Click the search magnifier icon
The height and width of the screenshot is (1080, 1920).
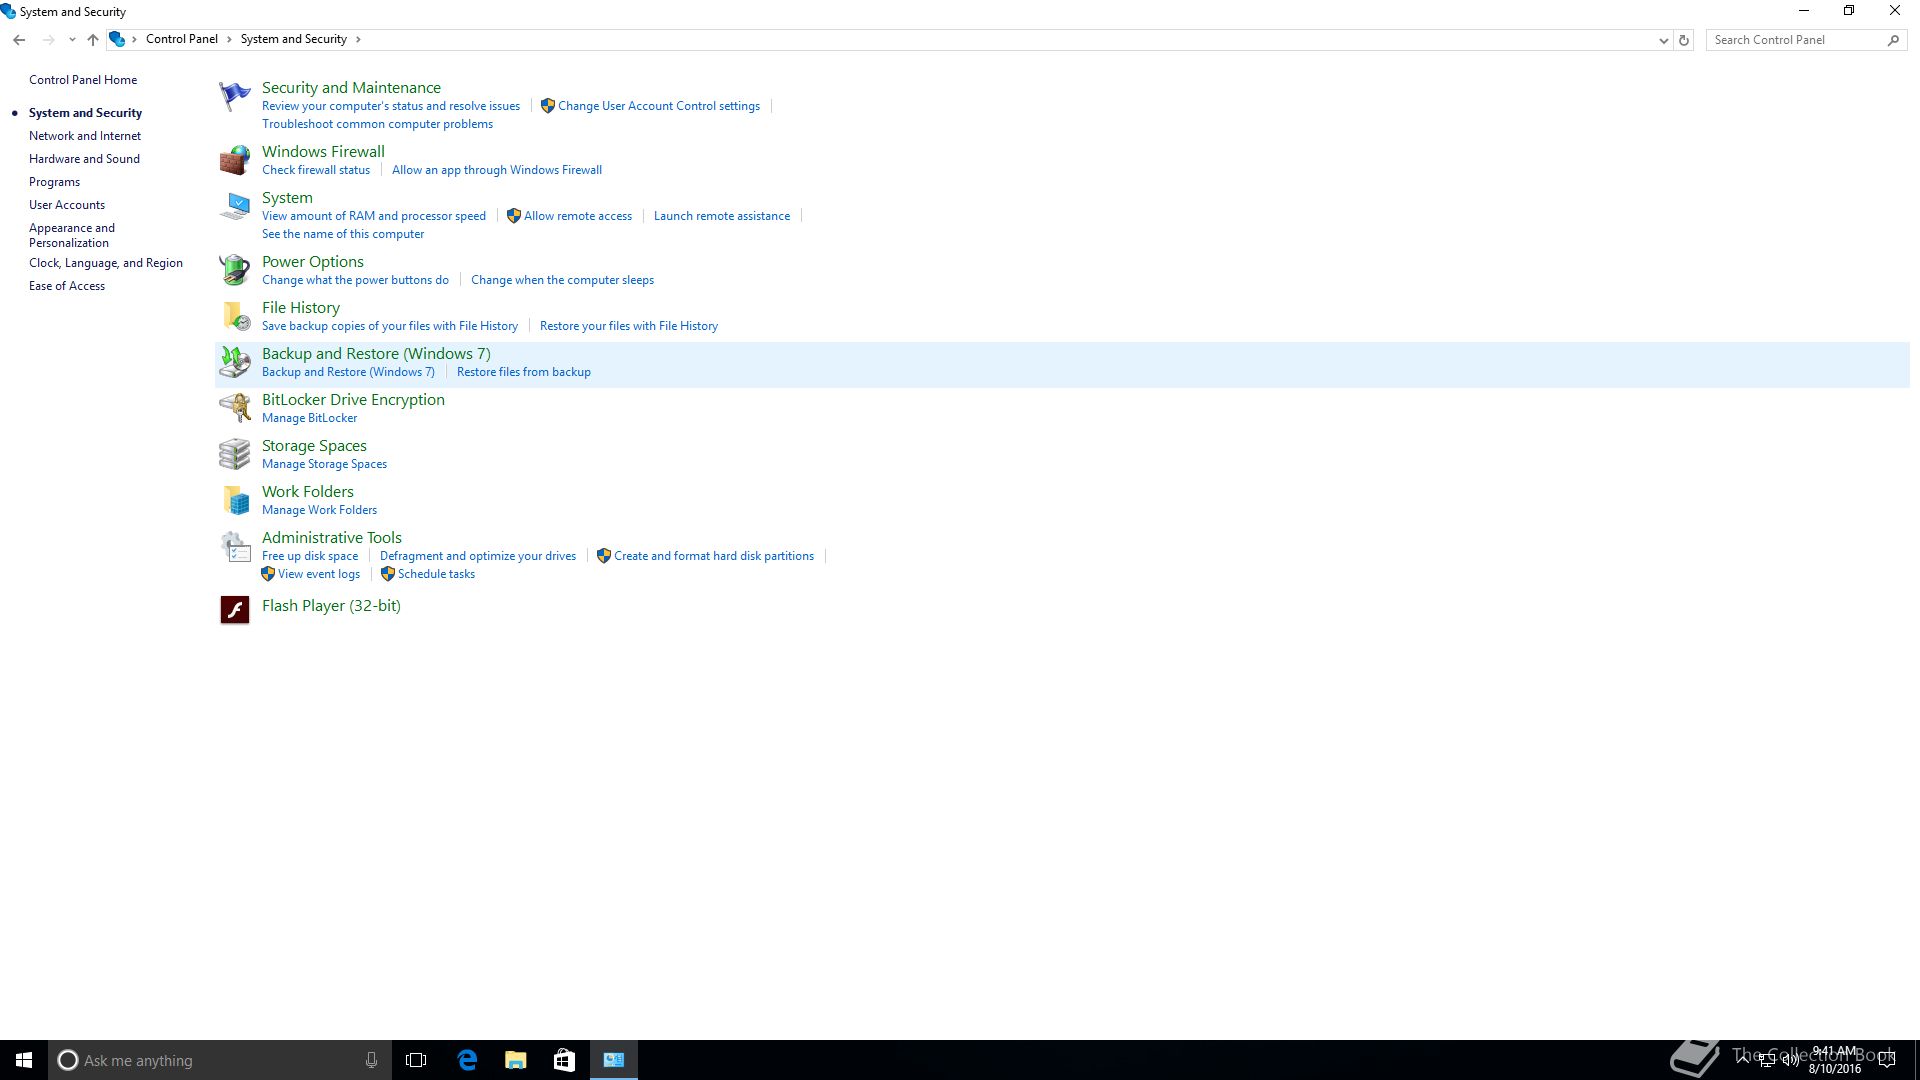point(1893,40)
